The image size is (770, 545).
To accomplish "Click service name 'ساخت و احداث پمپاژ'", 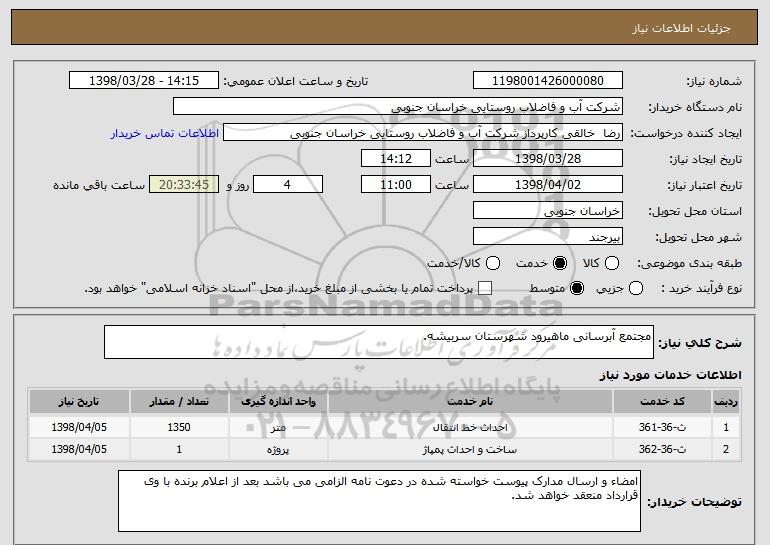I will point(470,449).
